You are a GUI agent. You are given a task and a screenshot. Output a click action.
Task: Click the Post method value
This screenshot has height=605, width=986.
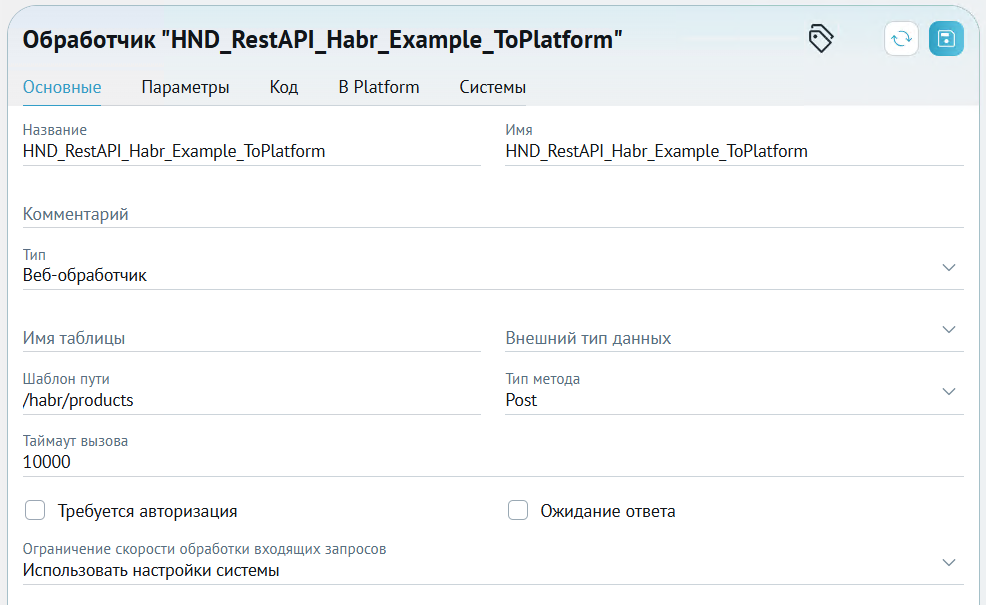click(x=521, y=400)
